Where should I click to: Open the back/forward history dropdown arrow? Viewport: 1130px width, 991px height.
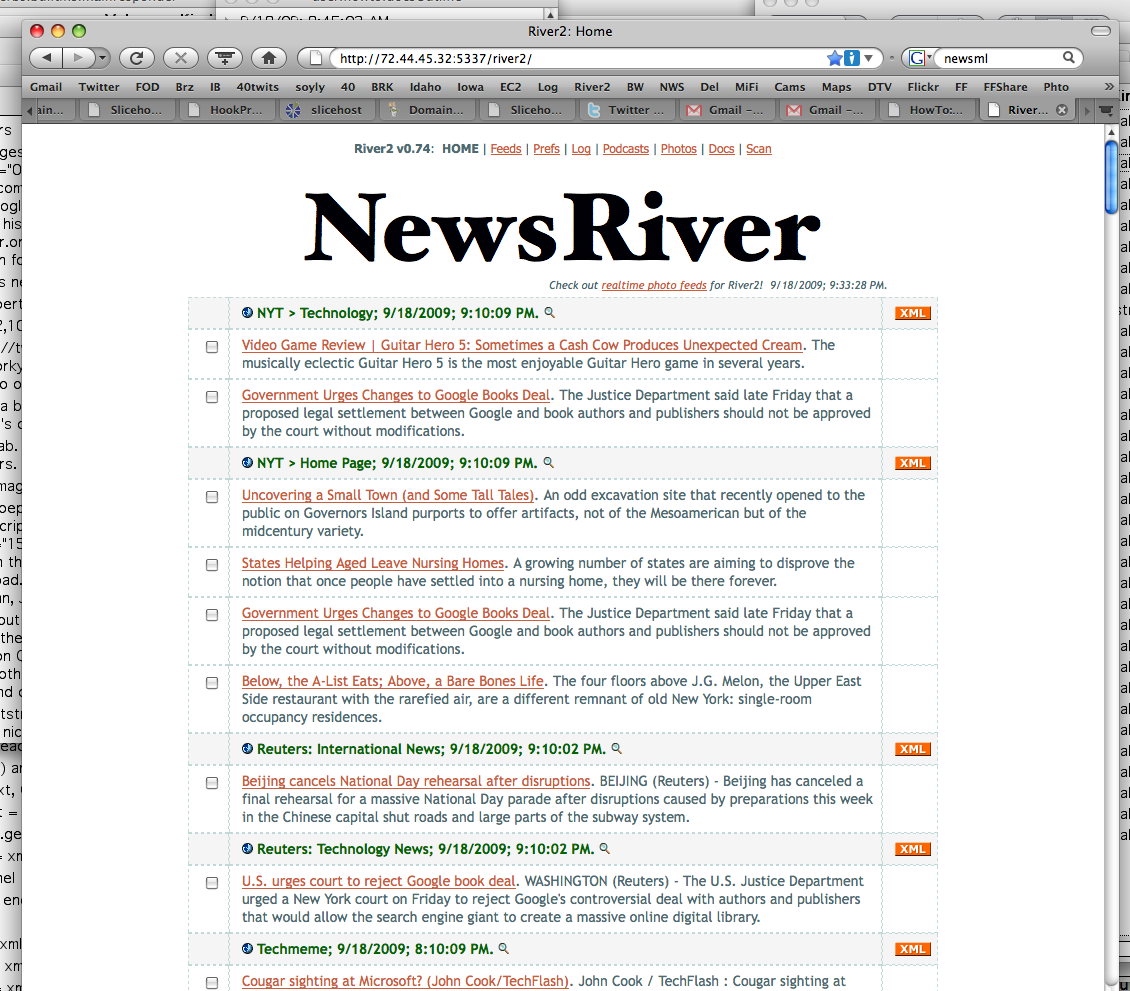(102, 58)
